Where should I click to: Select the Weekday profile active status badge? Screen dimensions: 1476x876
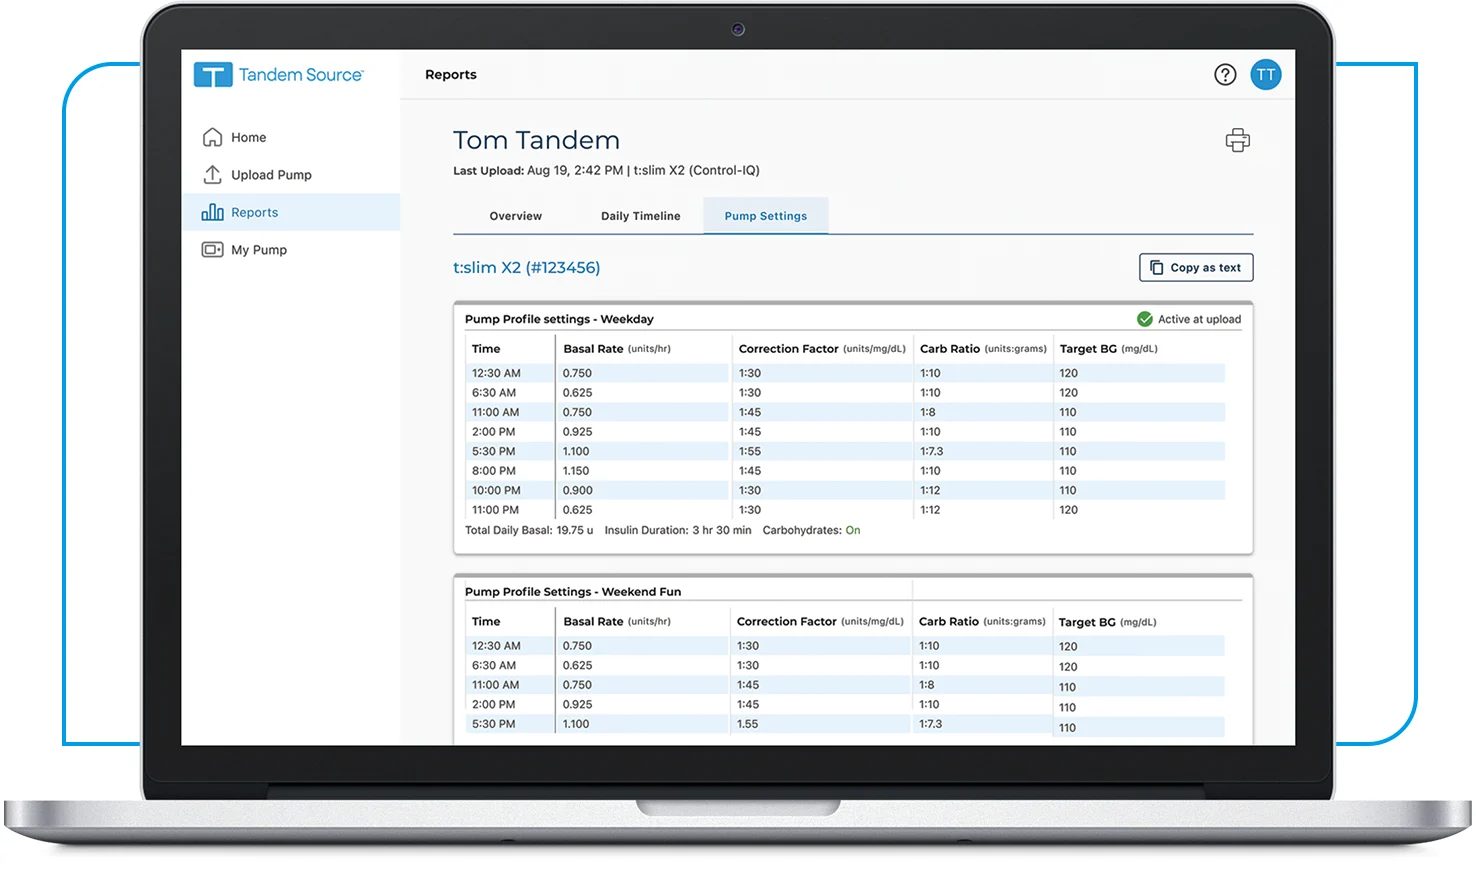coord(1189,319)
